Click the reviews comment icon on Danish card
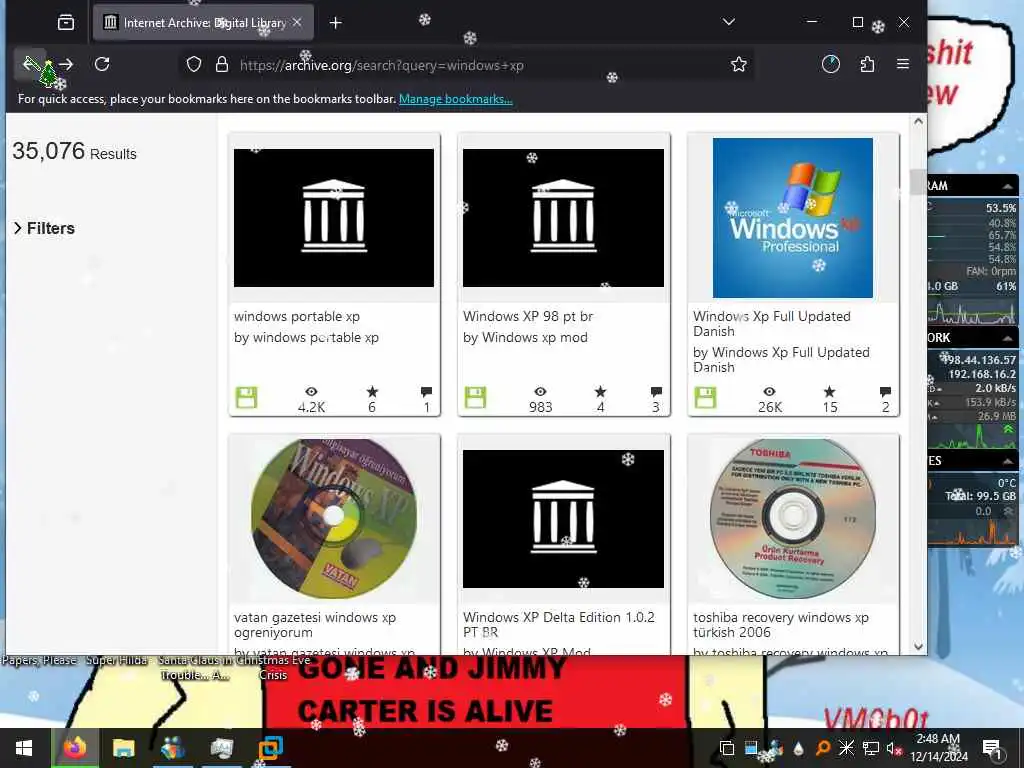1024x768 pixels. point(886,392)
